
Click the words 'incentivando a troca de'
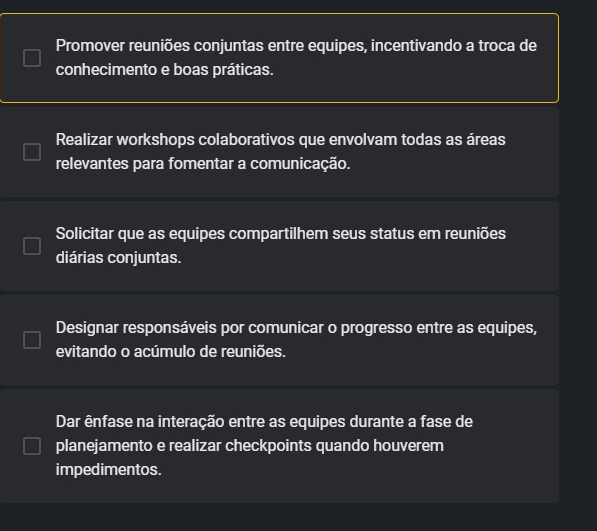[x=454, y=46]
